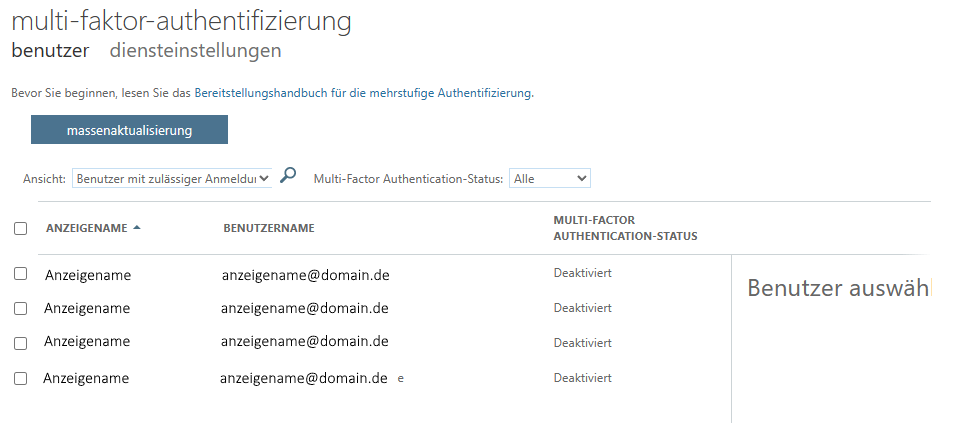Tick the fourth user row checkbox
Screen dimensions: 955x423
pyautogui.click(x=21, y=378)
